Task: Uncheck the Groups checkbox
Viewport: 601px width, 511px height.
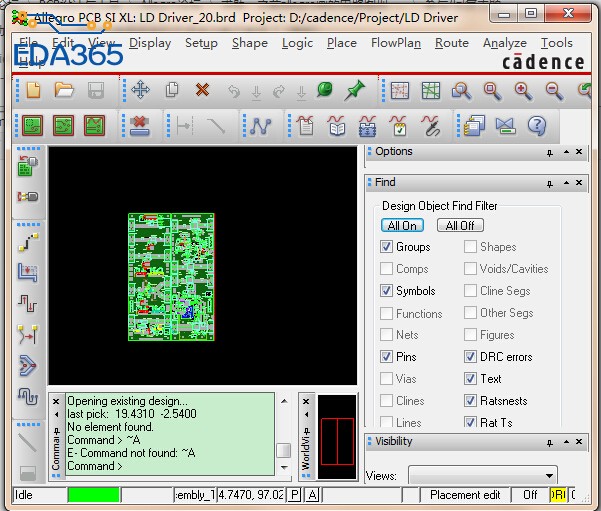Action: point(386,246)
